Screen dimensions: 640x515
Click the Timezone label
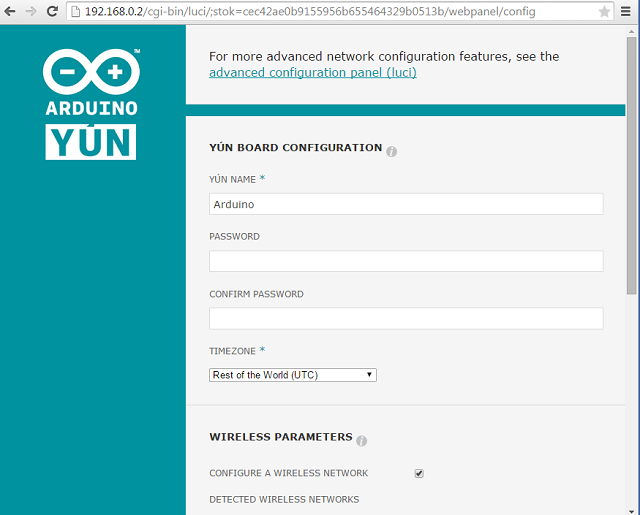click(x=232, y=351)
